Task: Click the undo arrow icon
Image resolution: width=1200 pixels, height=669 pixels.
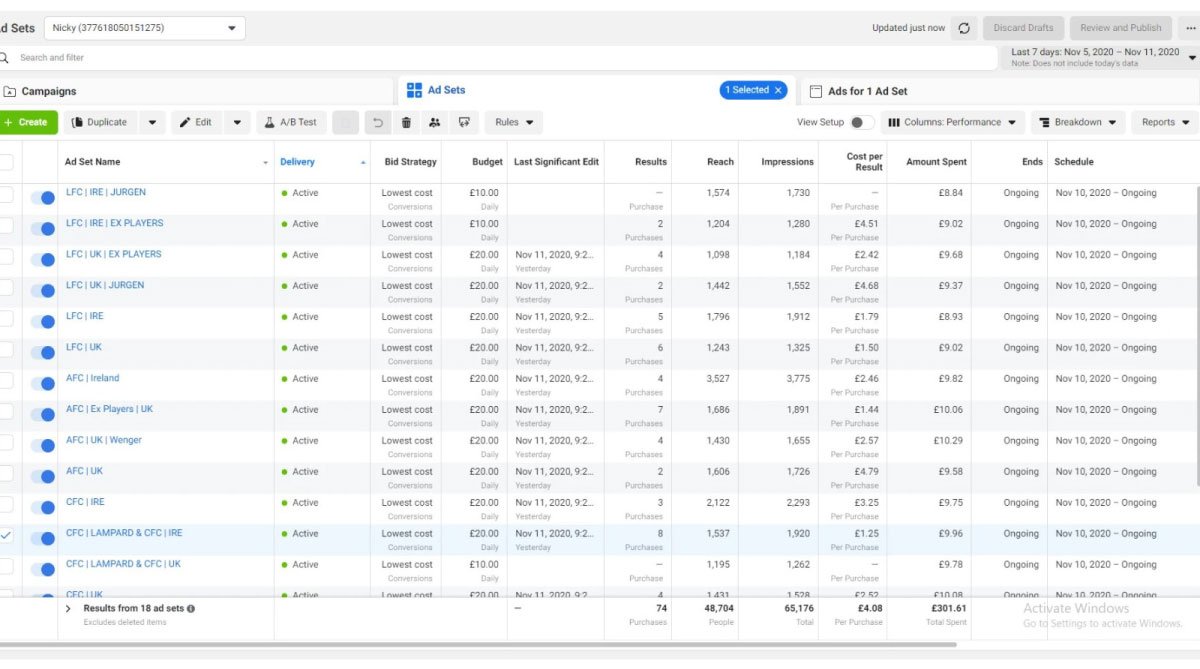Action: [x=377, y=123]
